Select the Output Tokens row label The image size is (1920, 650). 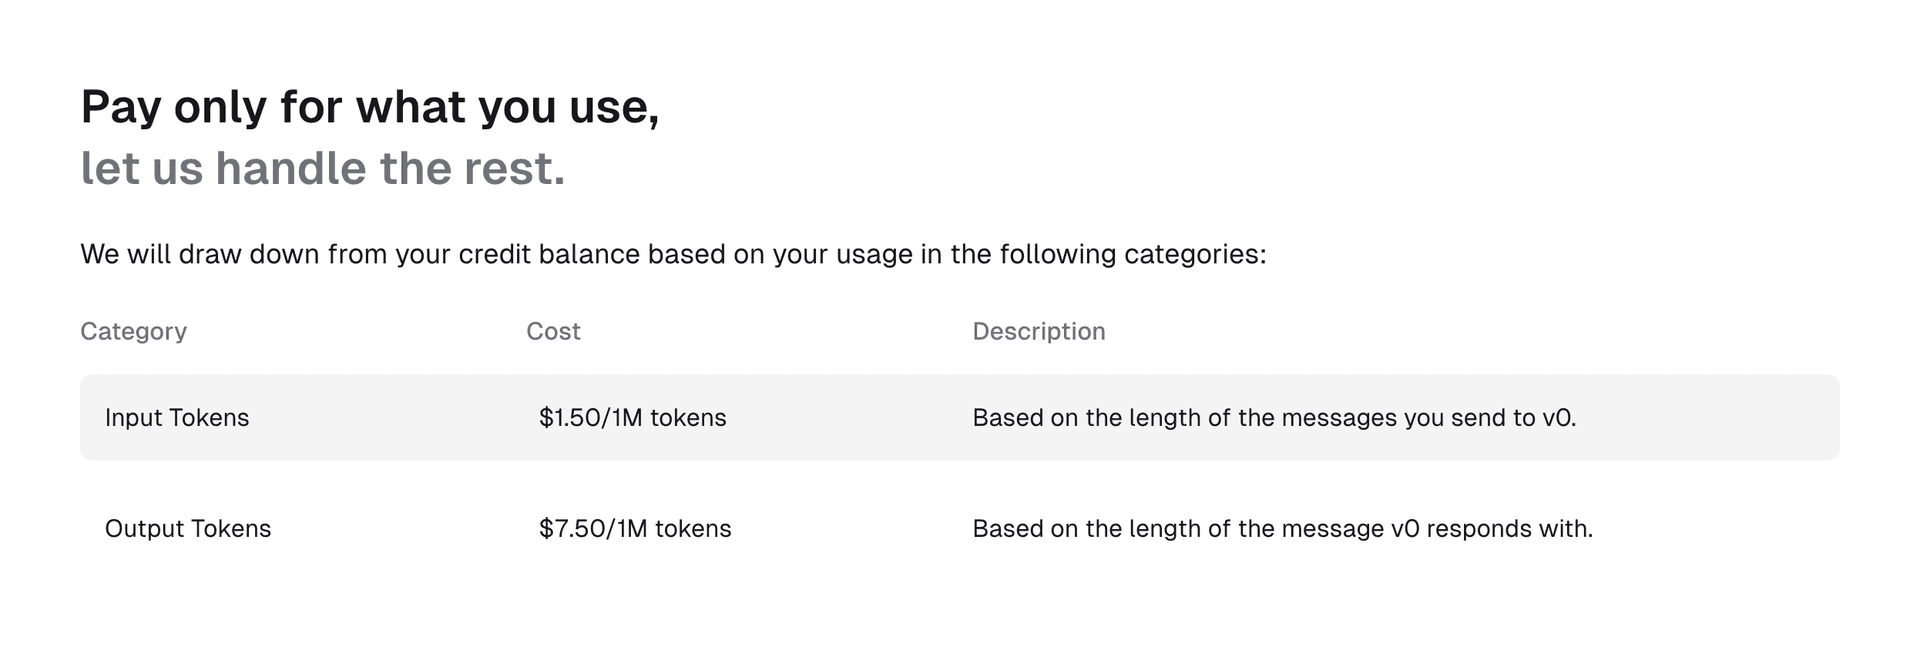pos(187,529)
